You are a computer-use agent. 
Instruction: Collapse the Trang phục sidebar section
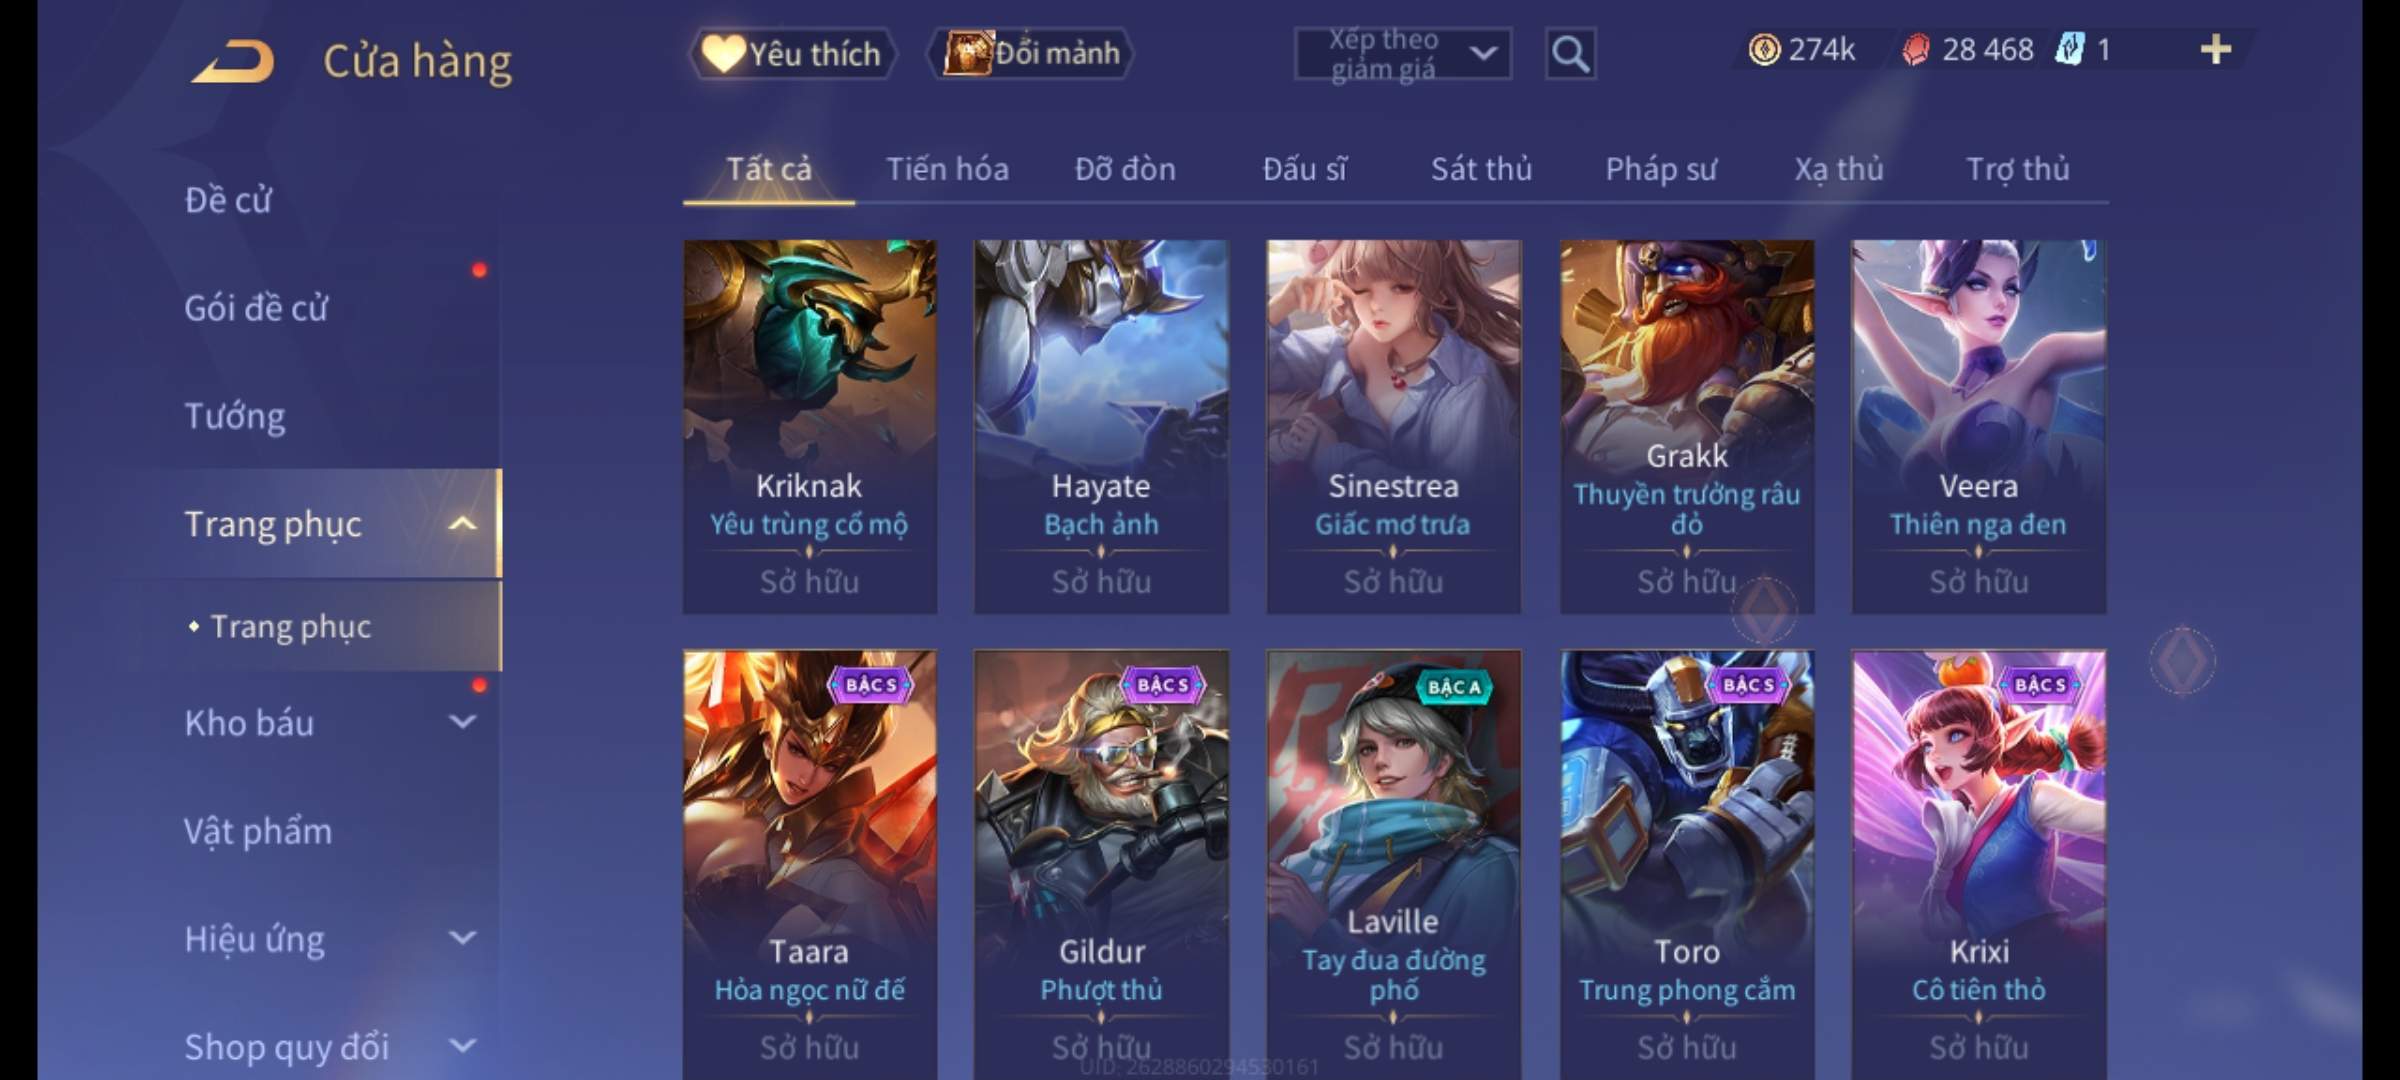pos(462,523)
